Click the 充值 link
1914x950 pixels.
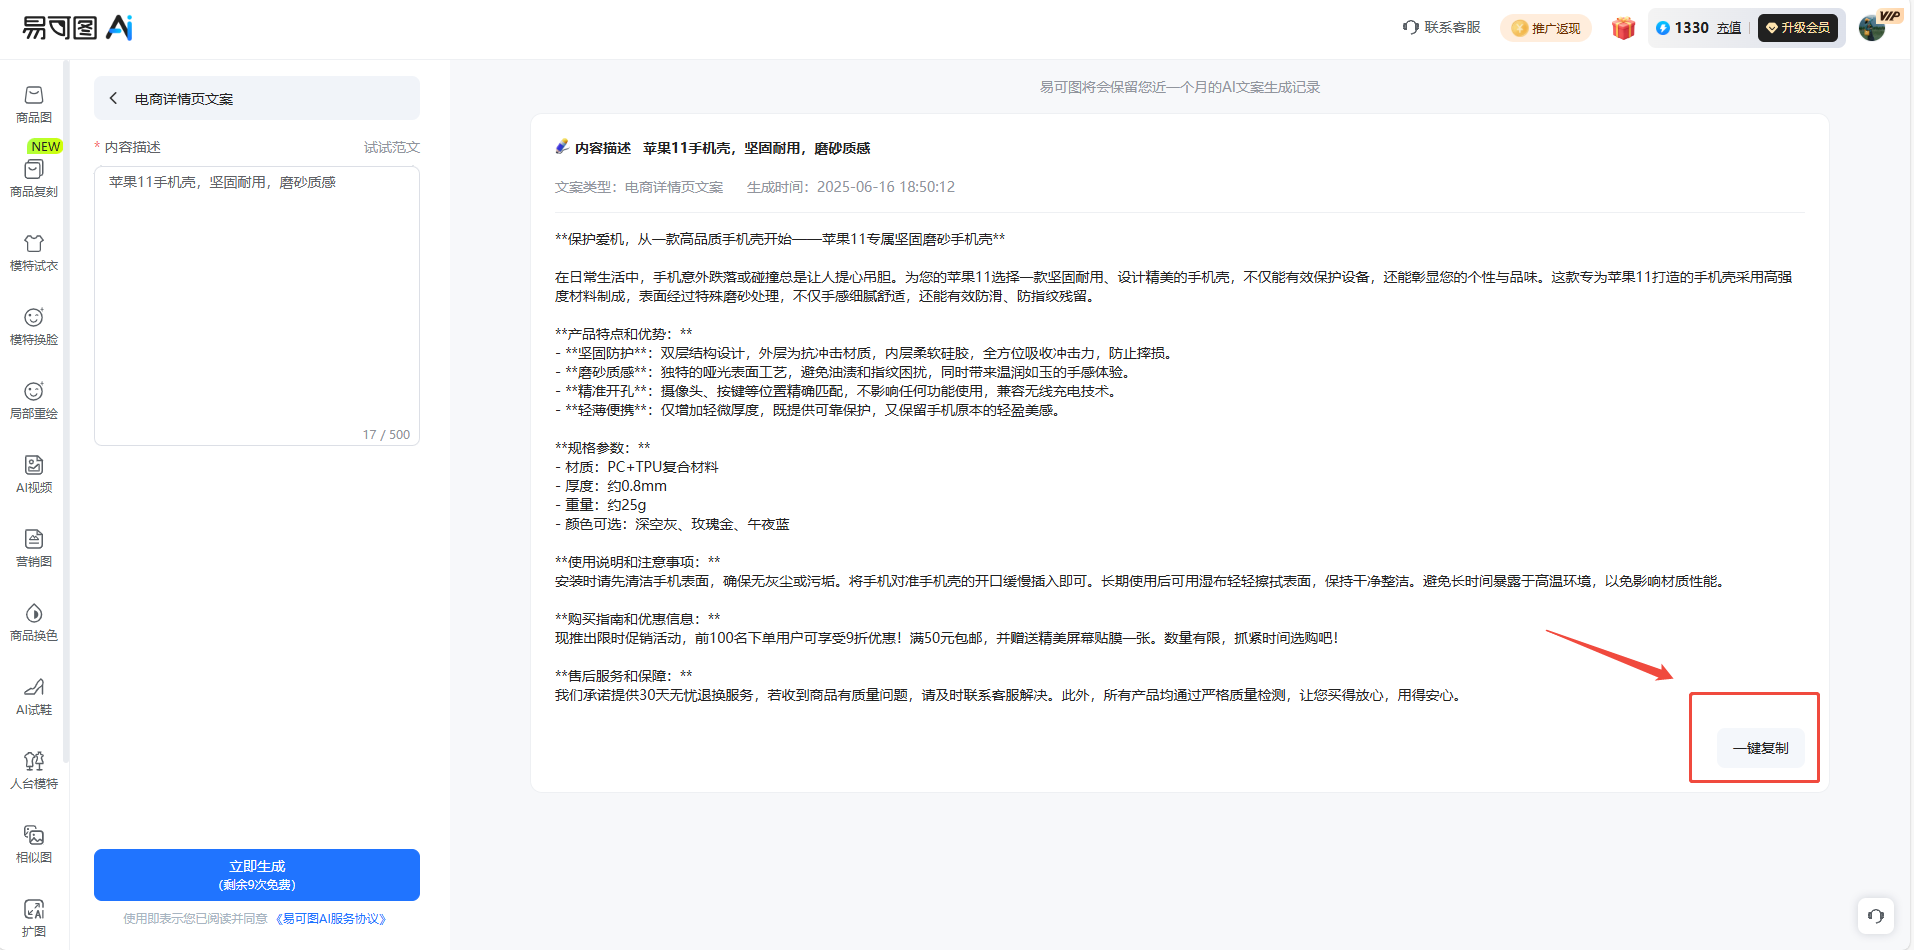1729,28
